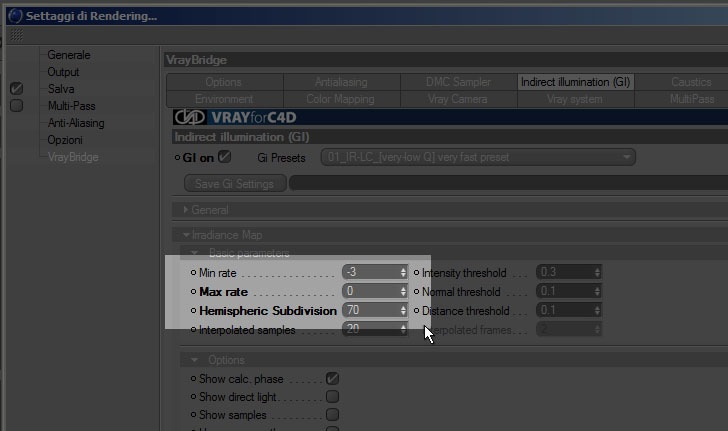
Task: Collapse the Irradiance Map section
Action: click(x=186, y=235)
